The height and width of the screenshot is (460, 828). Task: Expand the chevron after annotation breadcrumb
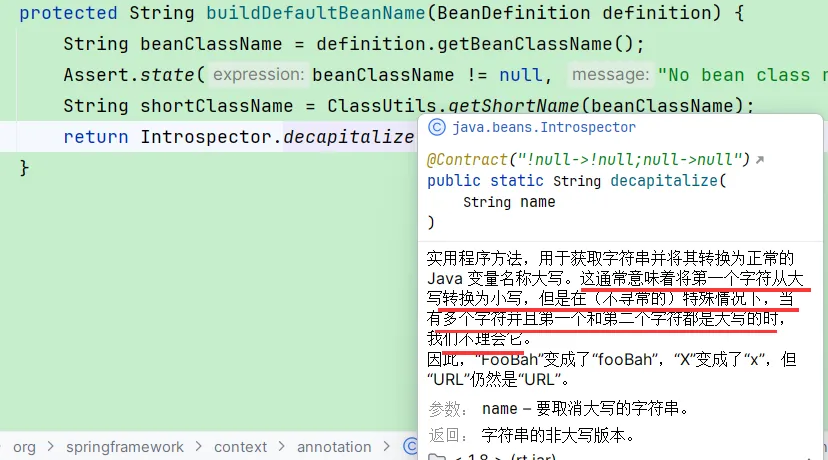(x=387, y=447)
